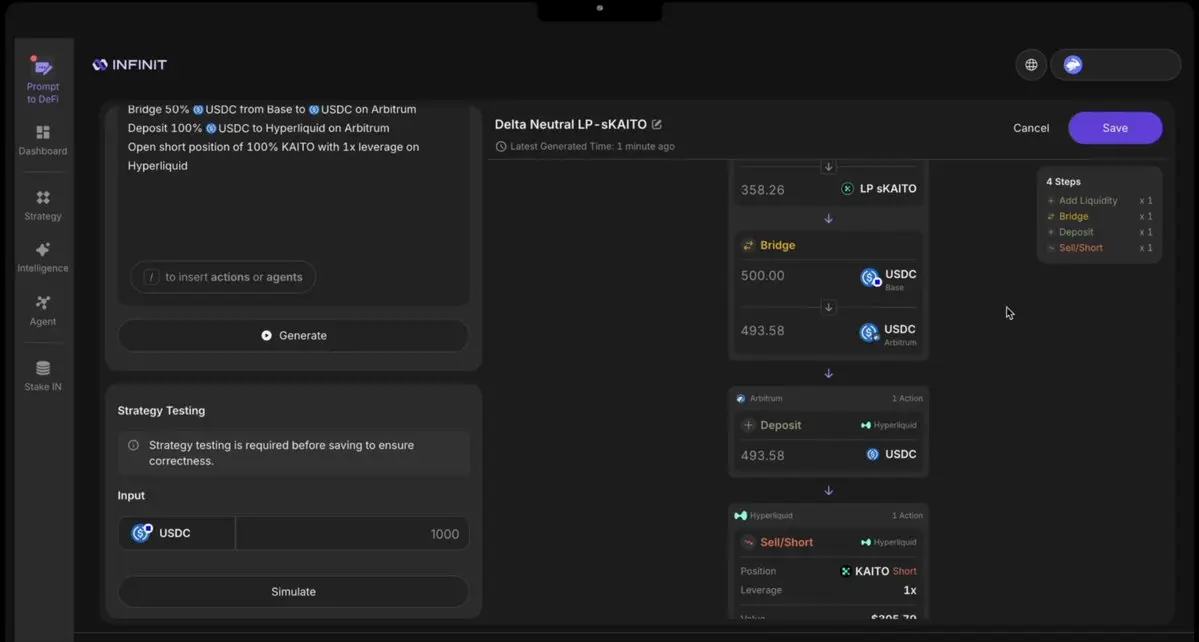Save the strategy
The height and width of the screenshot is (642, 1199).
pyautogui.click(x=1115, y=128)
